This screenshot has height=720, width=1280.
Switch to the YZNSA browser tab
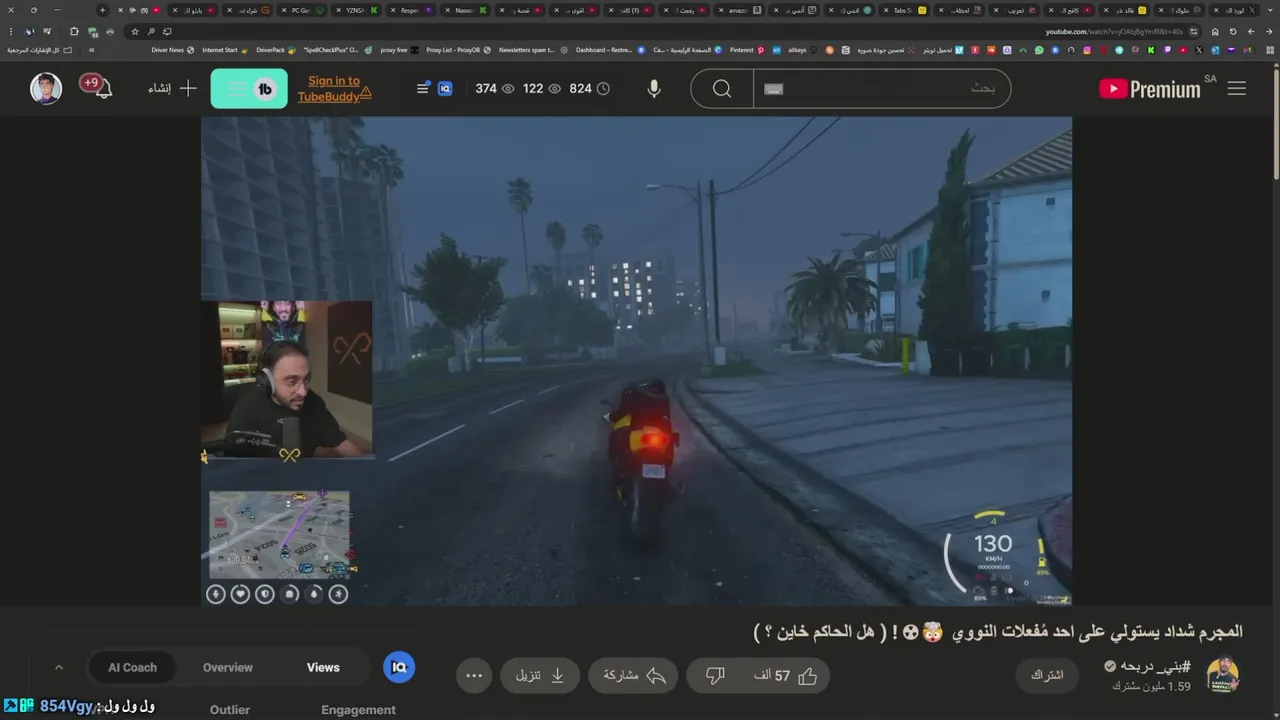click(x=355, y=10)
